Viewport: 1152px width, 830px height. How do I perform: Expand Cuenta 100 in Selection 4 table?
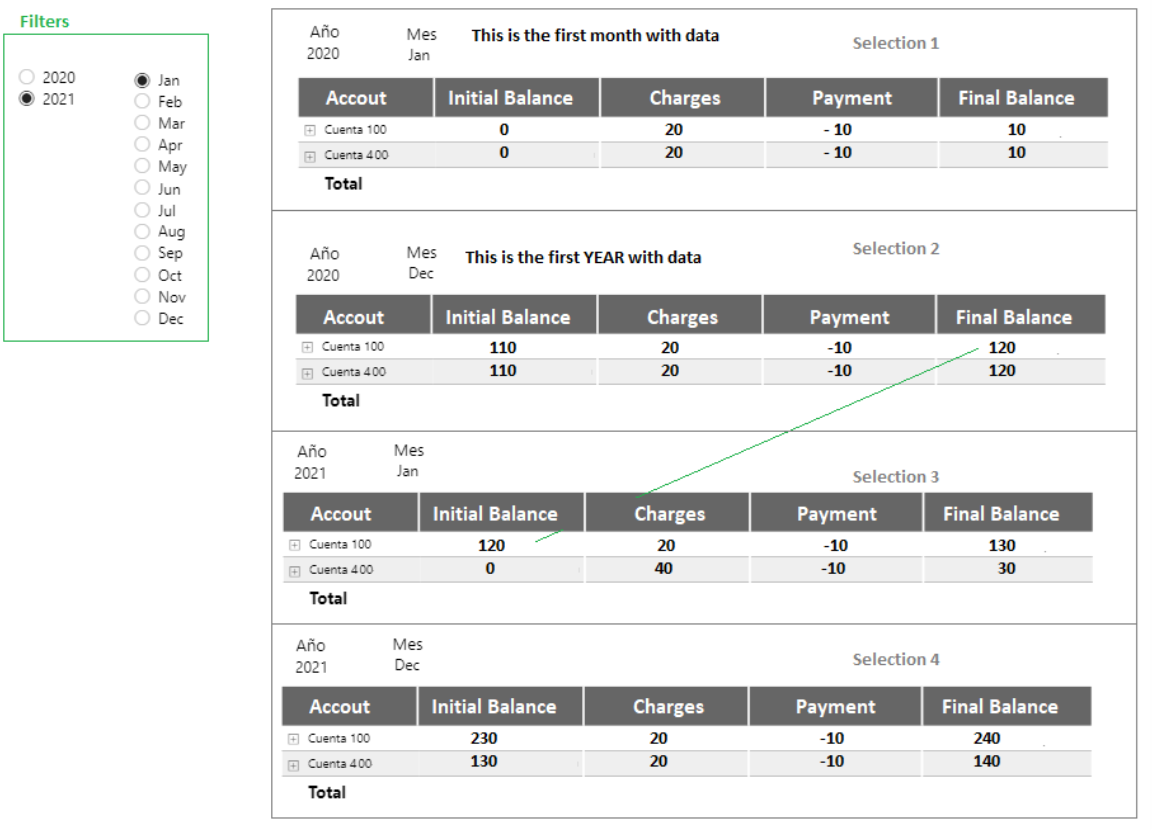[x=293, y=739]
